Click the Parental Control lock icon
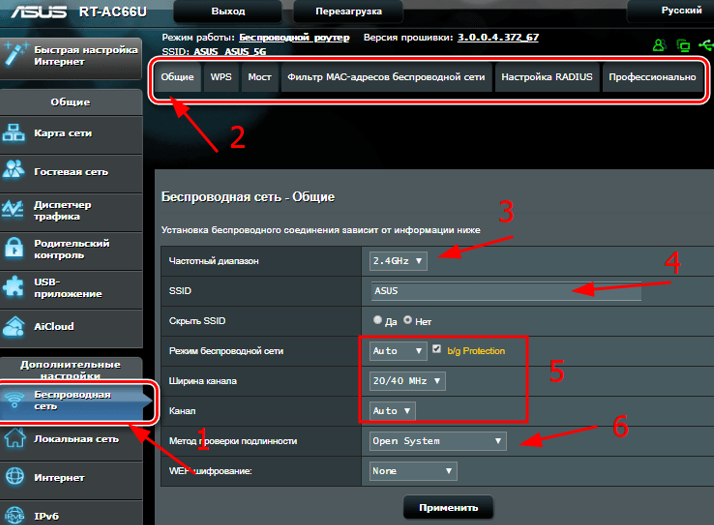The image size is (714, 525). [x=14, y=248]
